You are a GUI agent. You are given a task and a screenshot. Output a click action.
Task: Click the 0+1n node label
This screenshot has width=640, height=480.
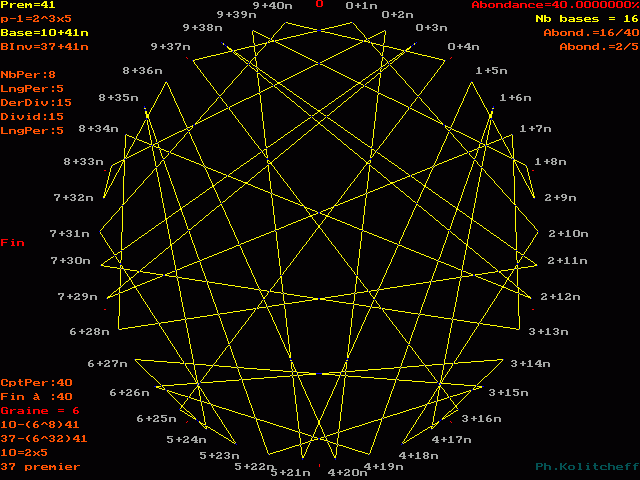[361, 6]
